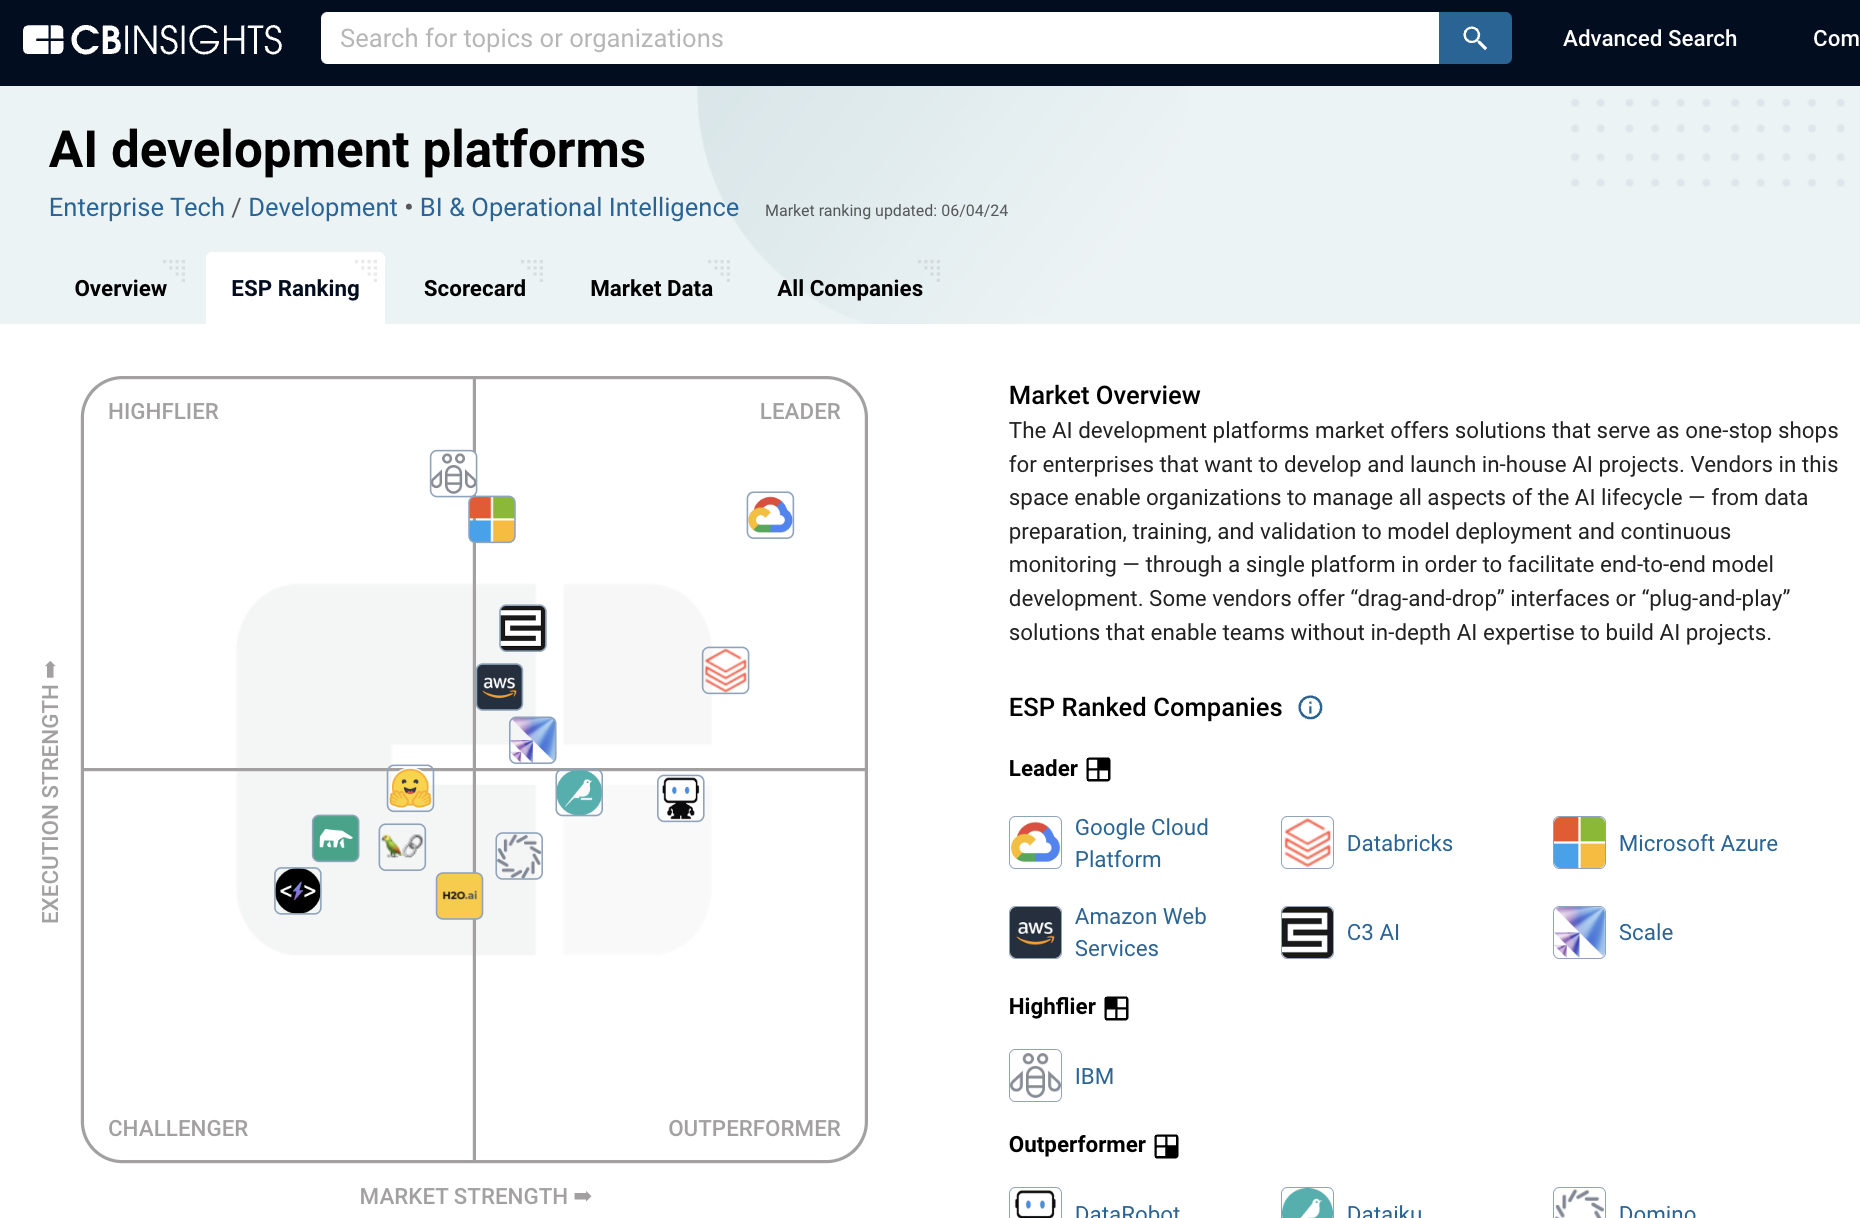Click the Amazon Web Services logo in Leader list
The height and width of the screenshot is (1218, 1860).
coord(1035,932)
